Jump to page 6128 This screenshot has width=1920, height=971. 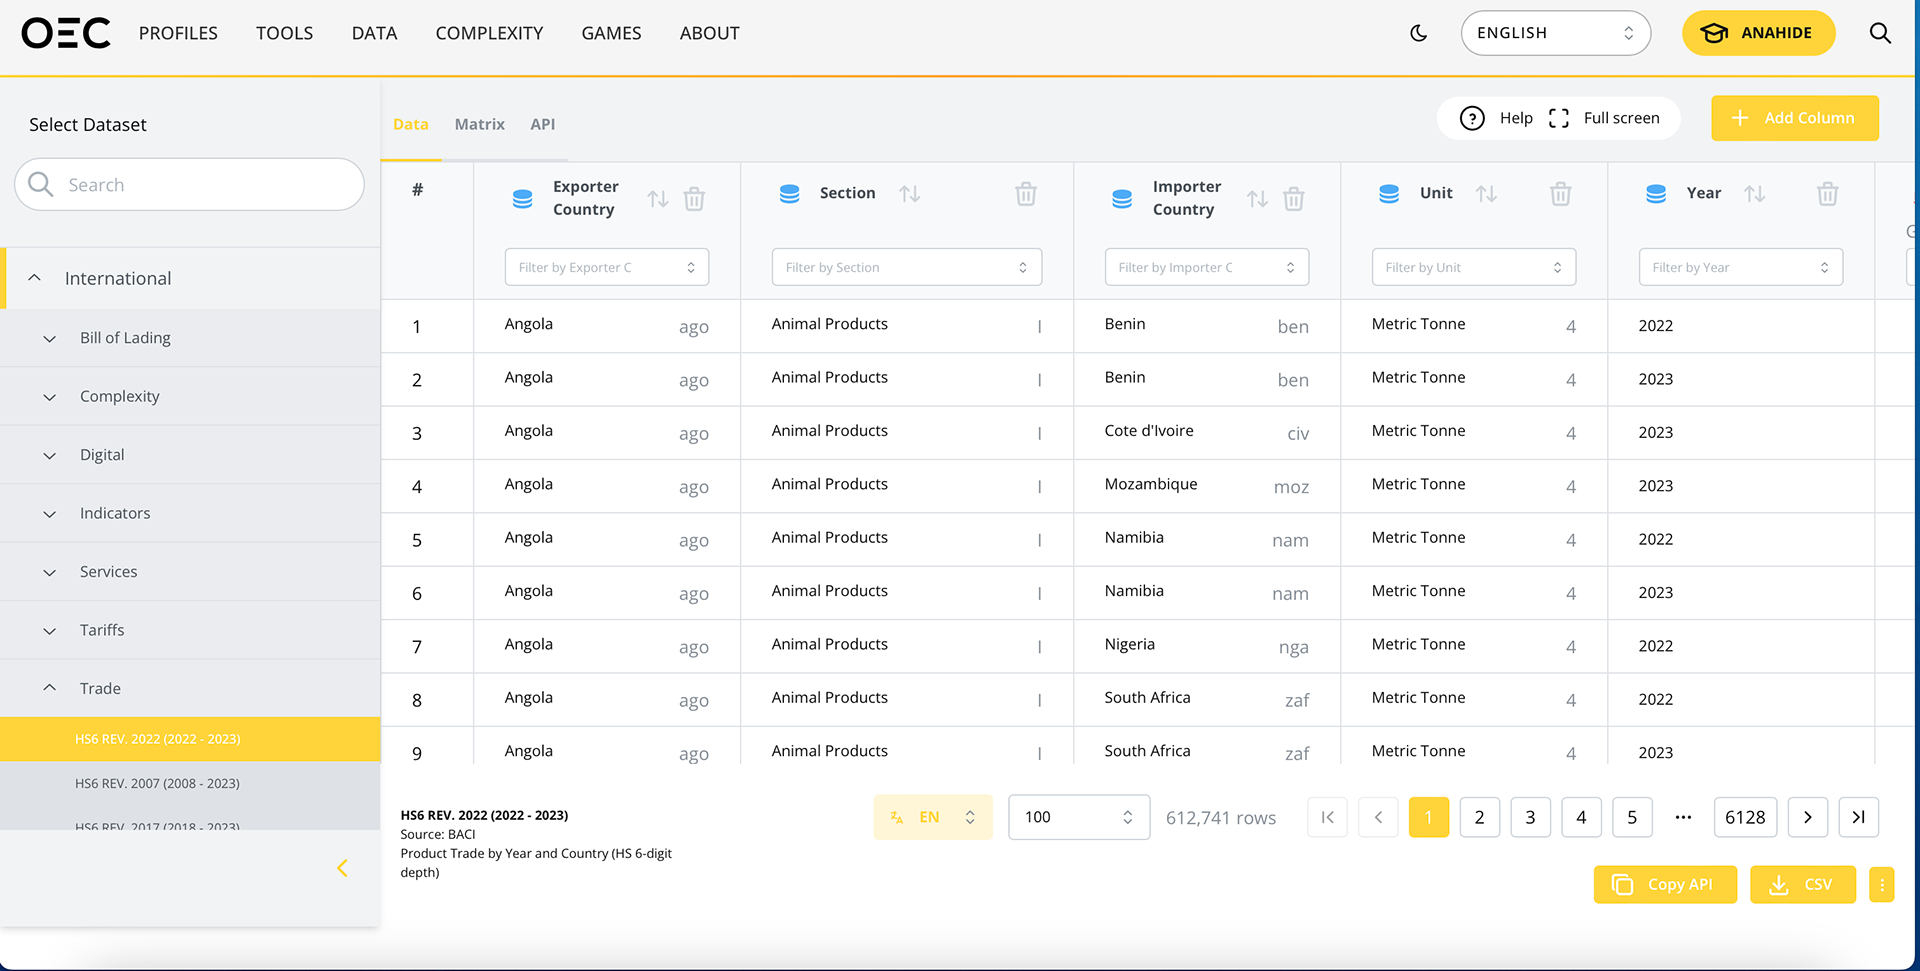tap(1745, 817)
